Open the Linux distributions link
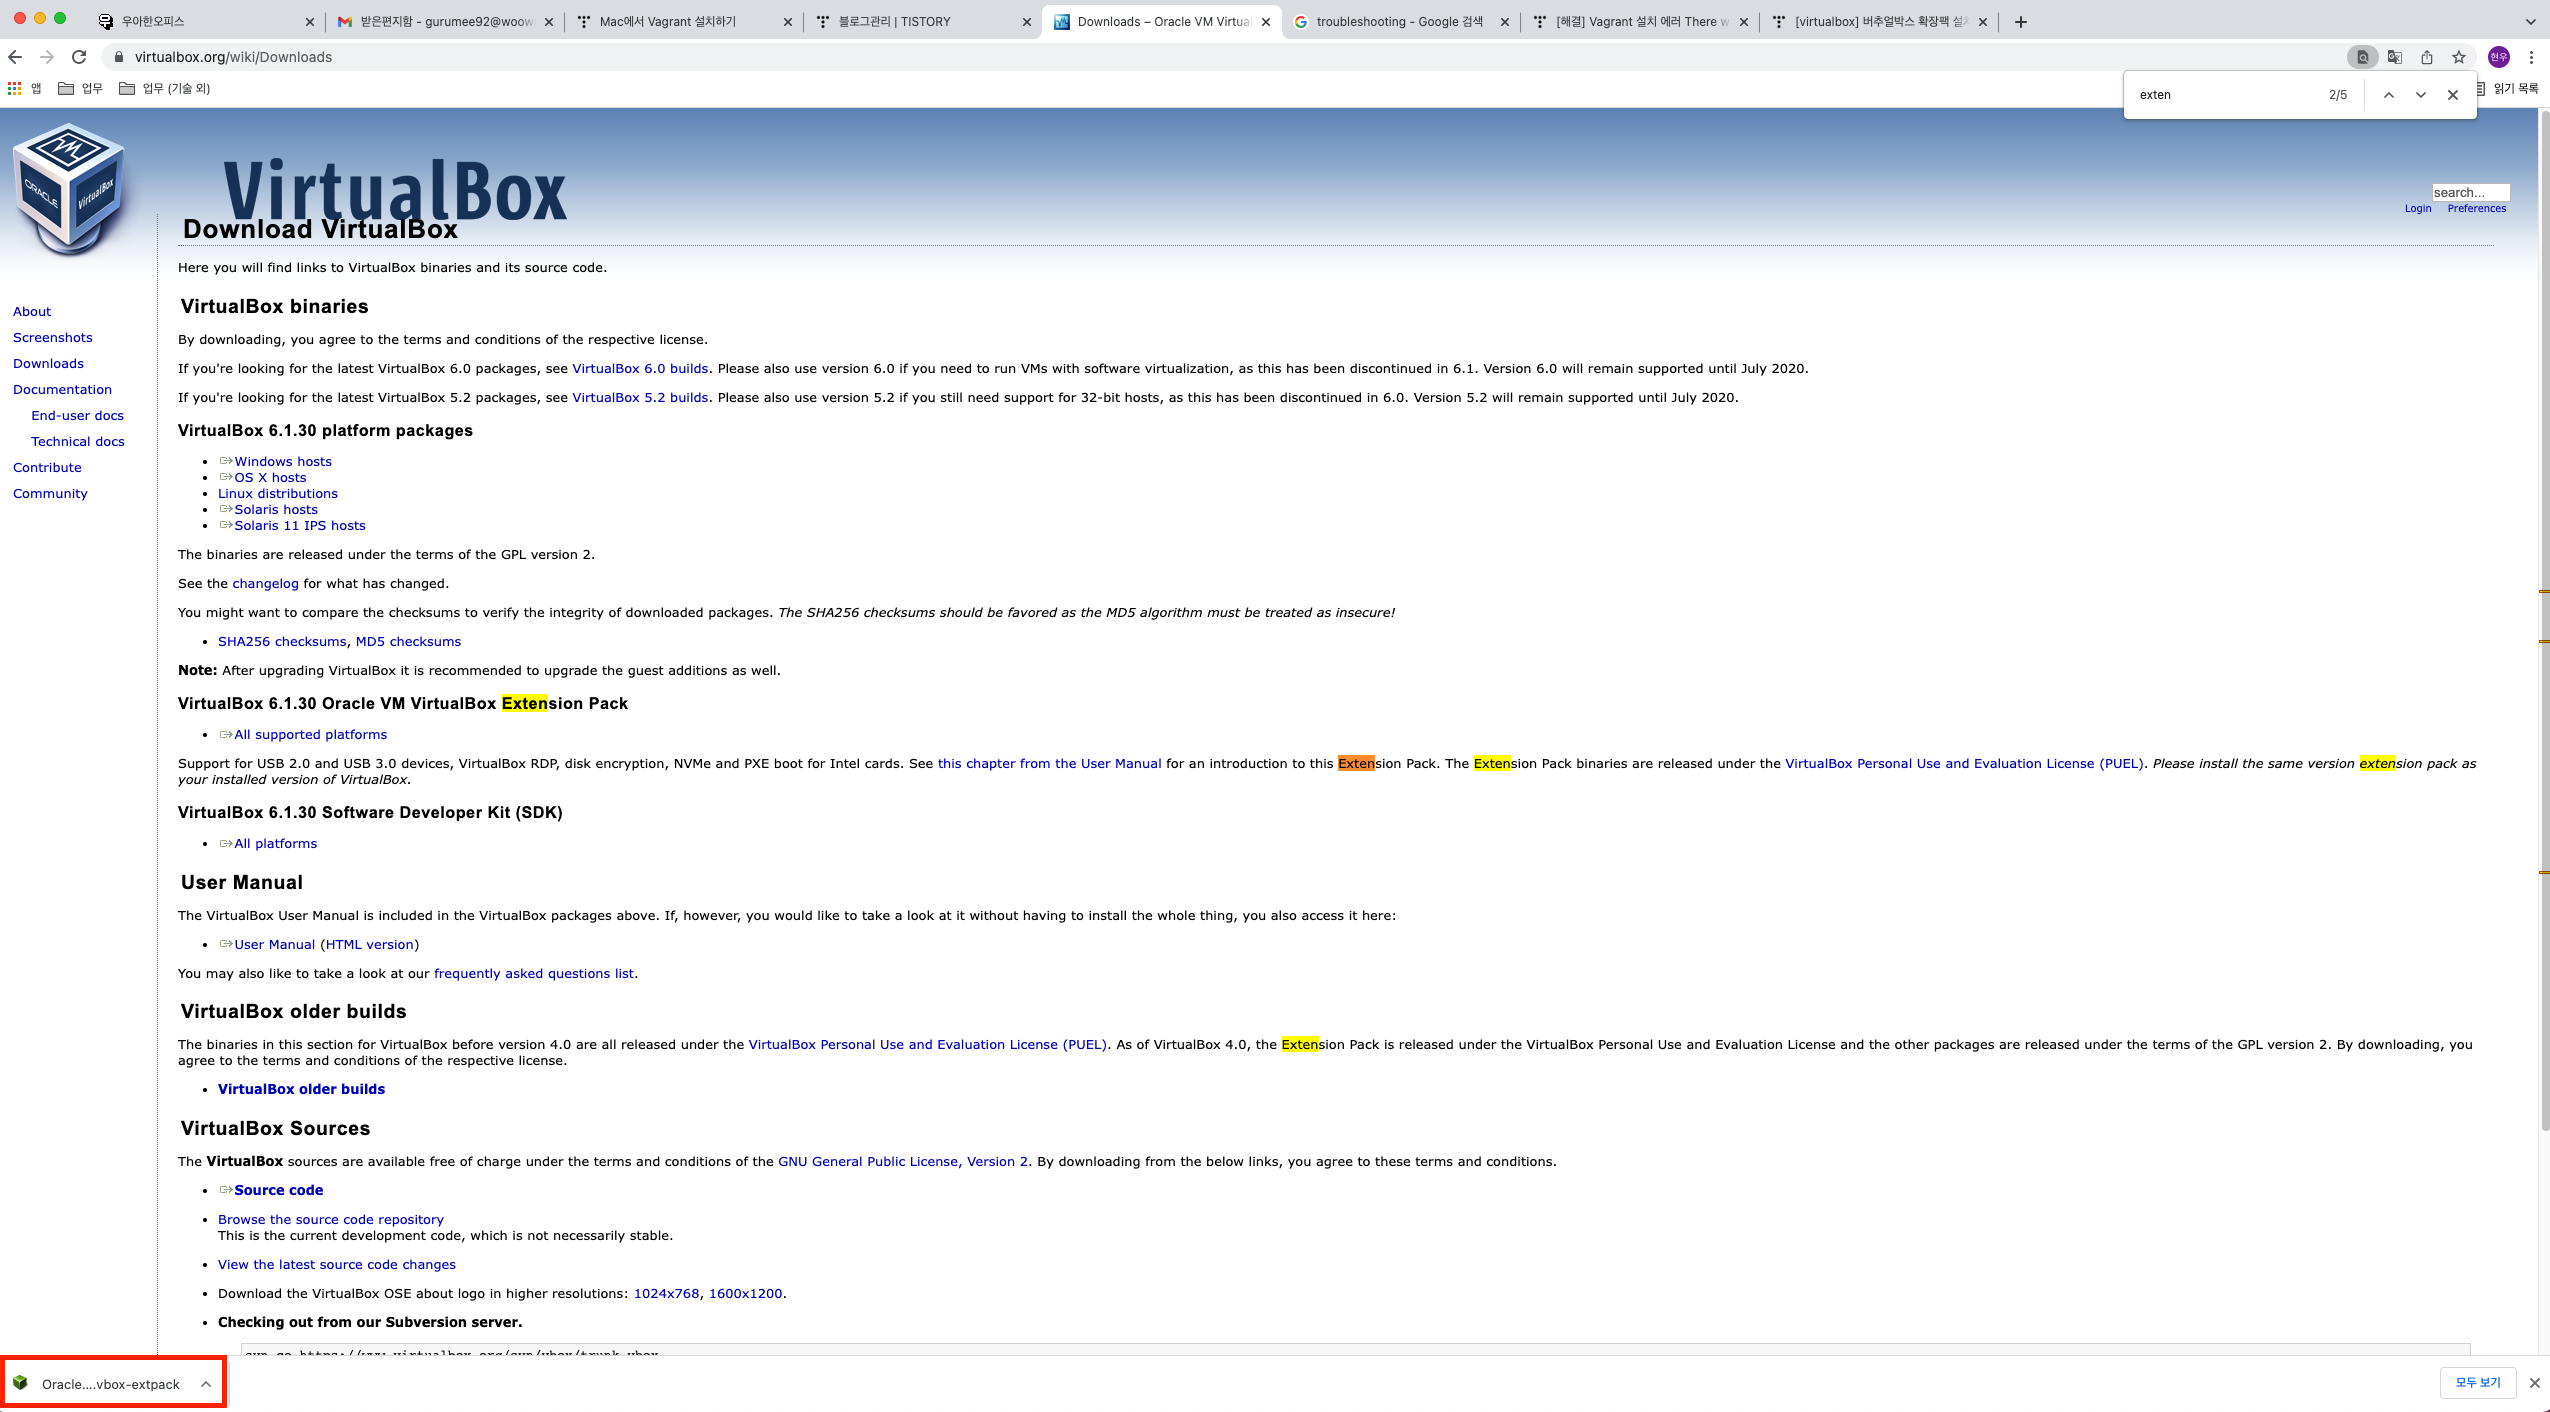The height and width of the screenshot is (1412, 2550). tap(278, 494)
